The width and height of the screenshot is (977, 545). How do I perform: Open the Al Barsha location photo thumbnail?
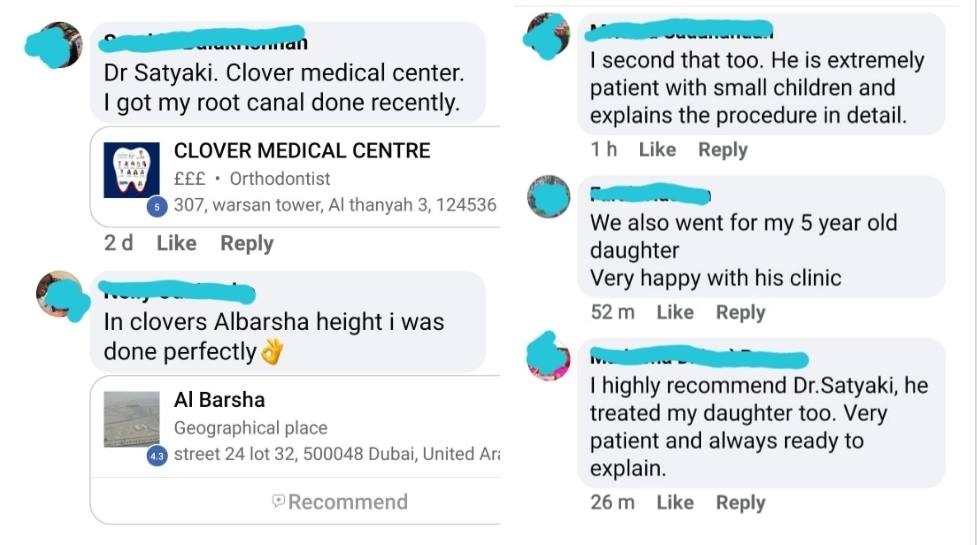pyautogui.click(x=131, y=419)
